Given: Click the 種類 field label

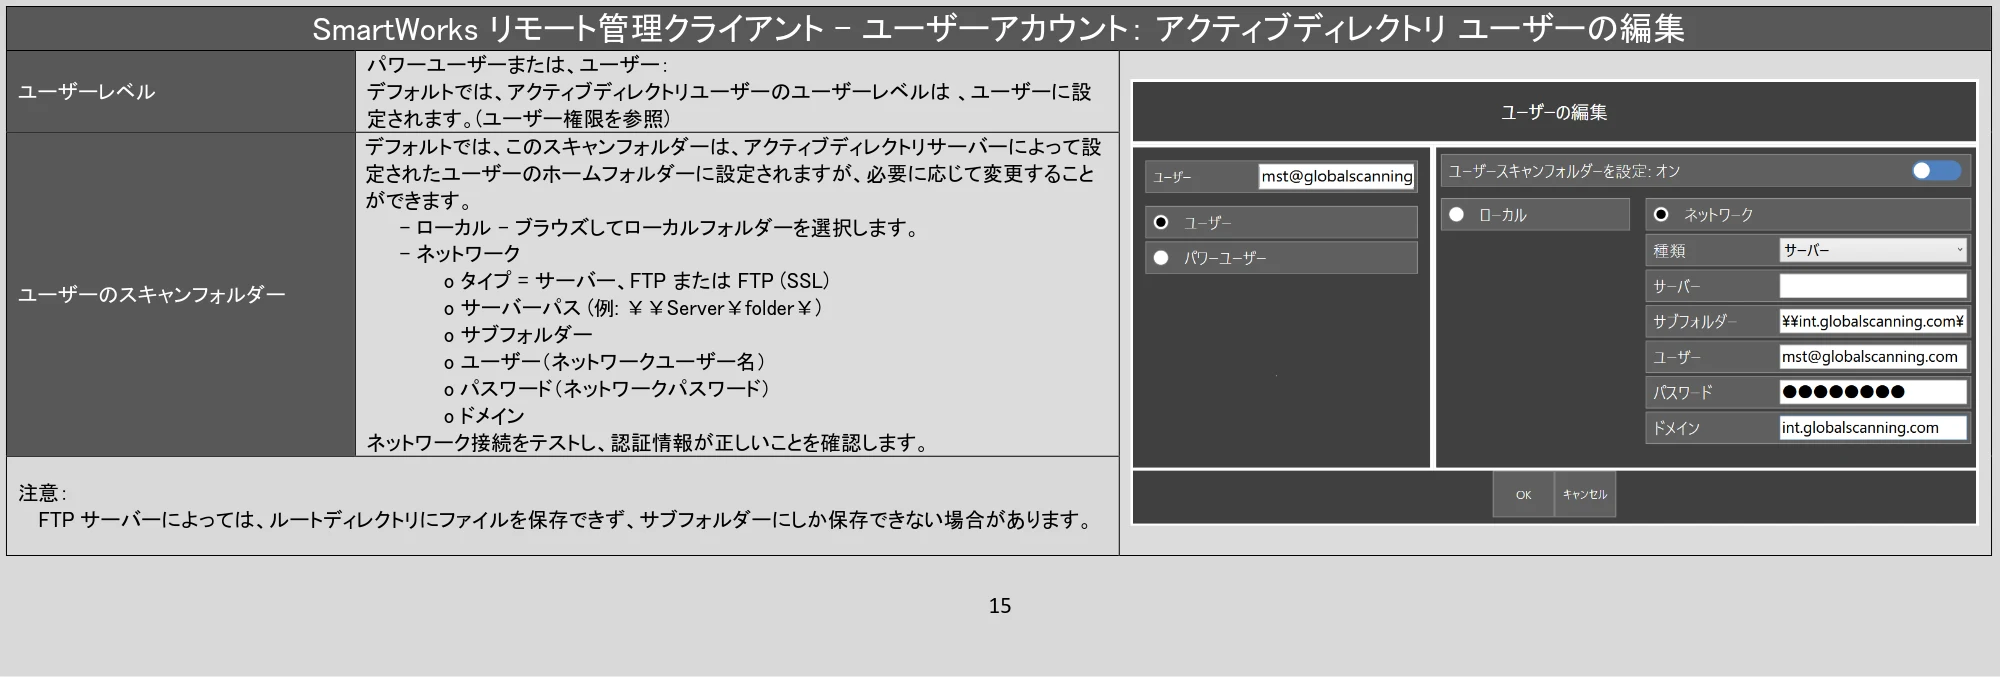Looking at the screenshot, I should pyautogui.click(x=1669, y=251).
